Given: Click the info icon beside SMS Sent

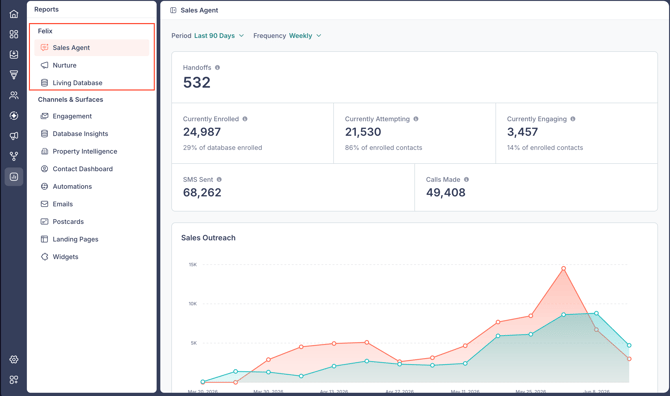Looking at the screenshot, I should [219, 179].
